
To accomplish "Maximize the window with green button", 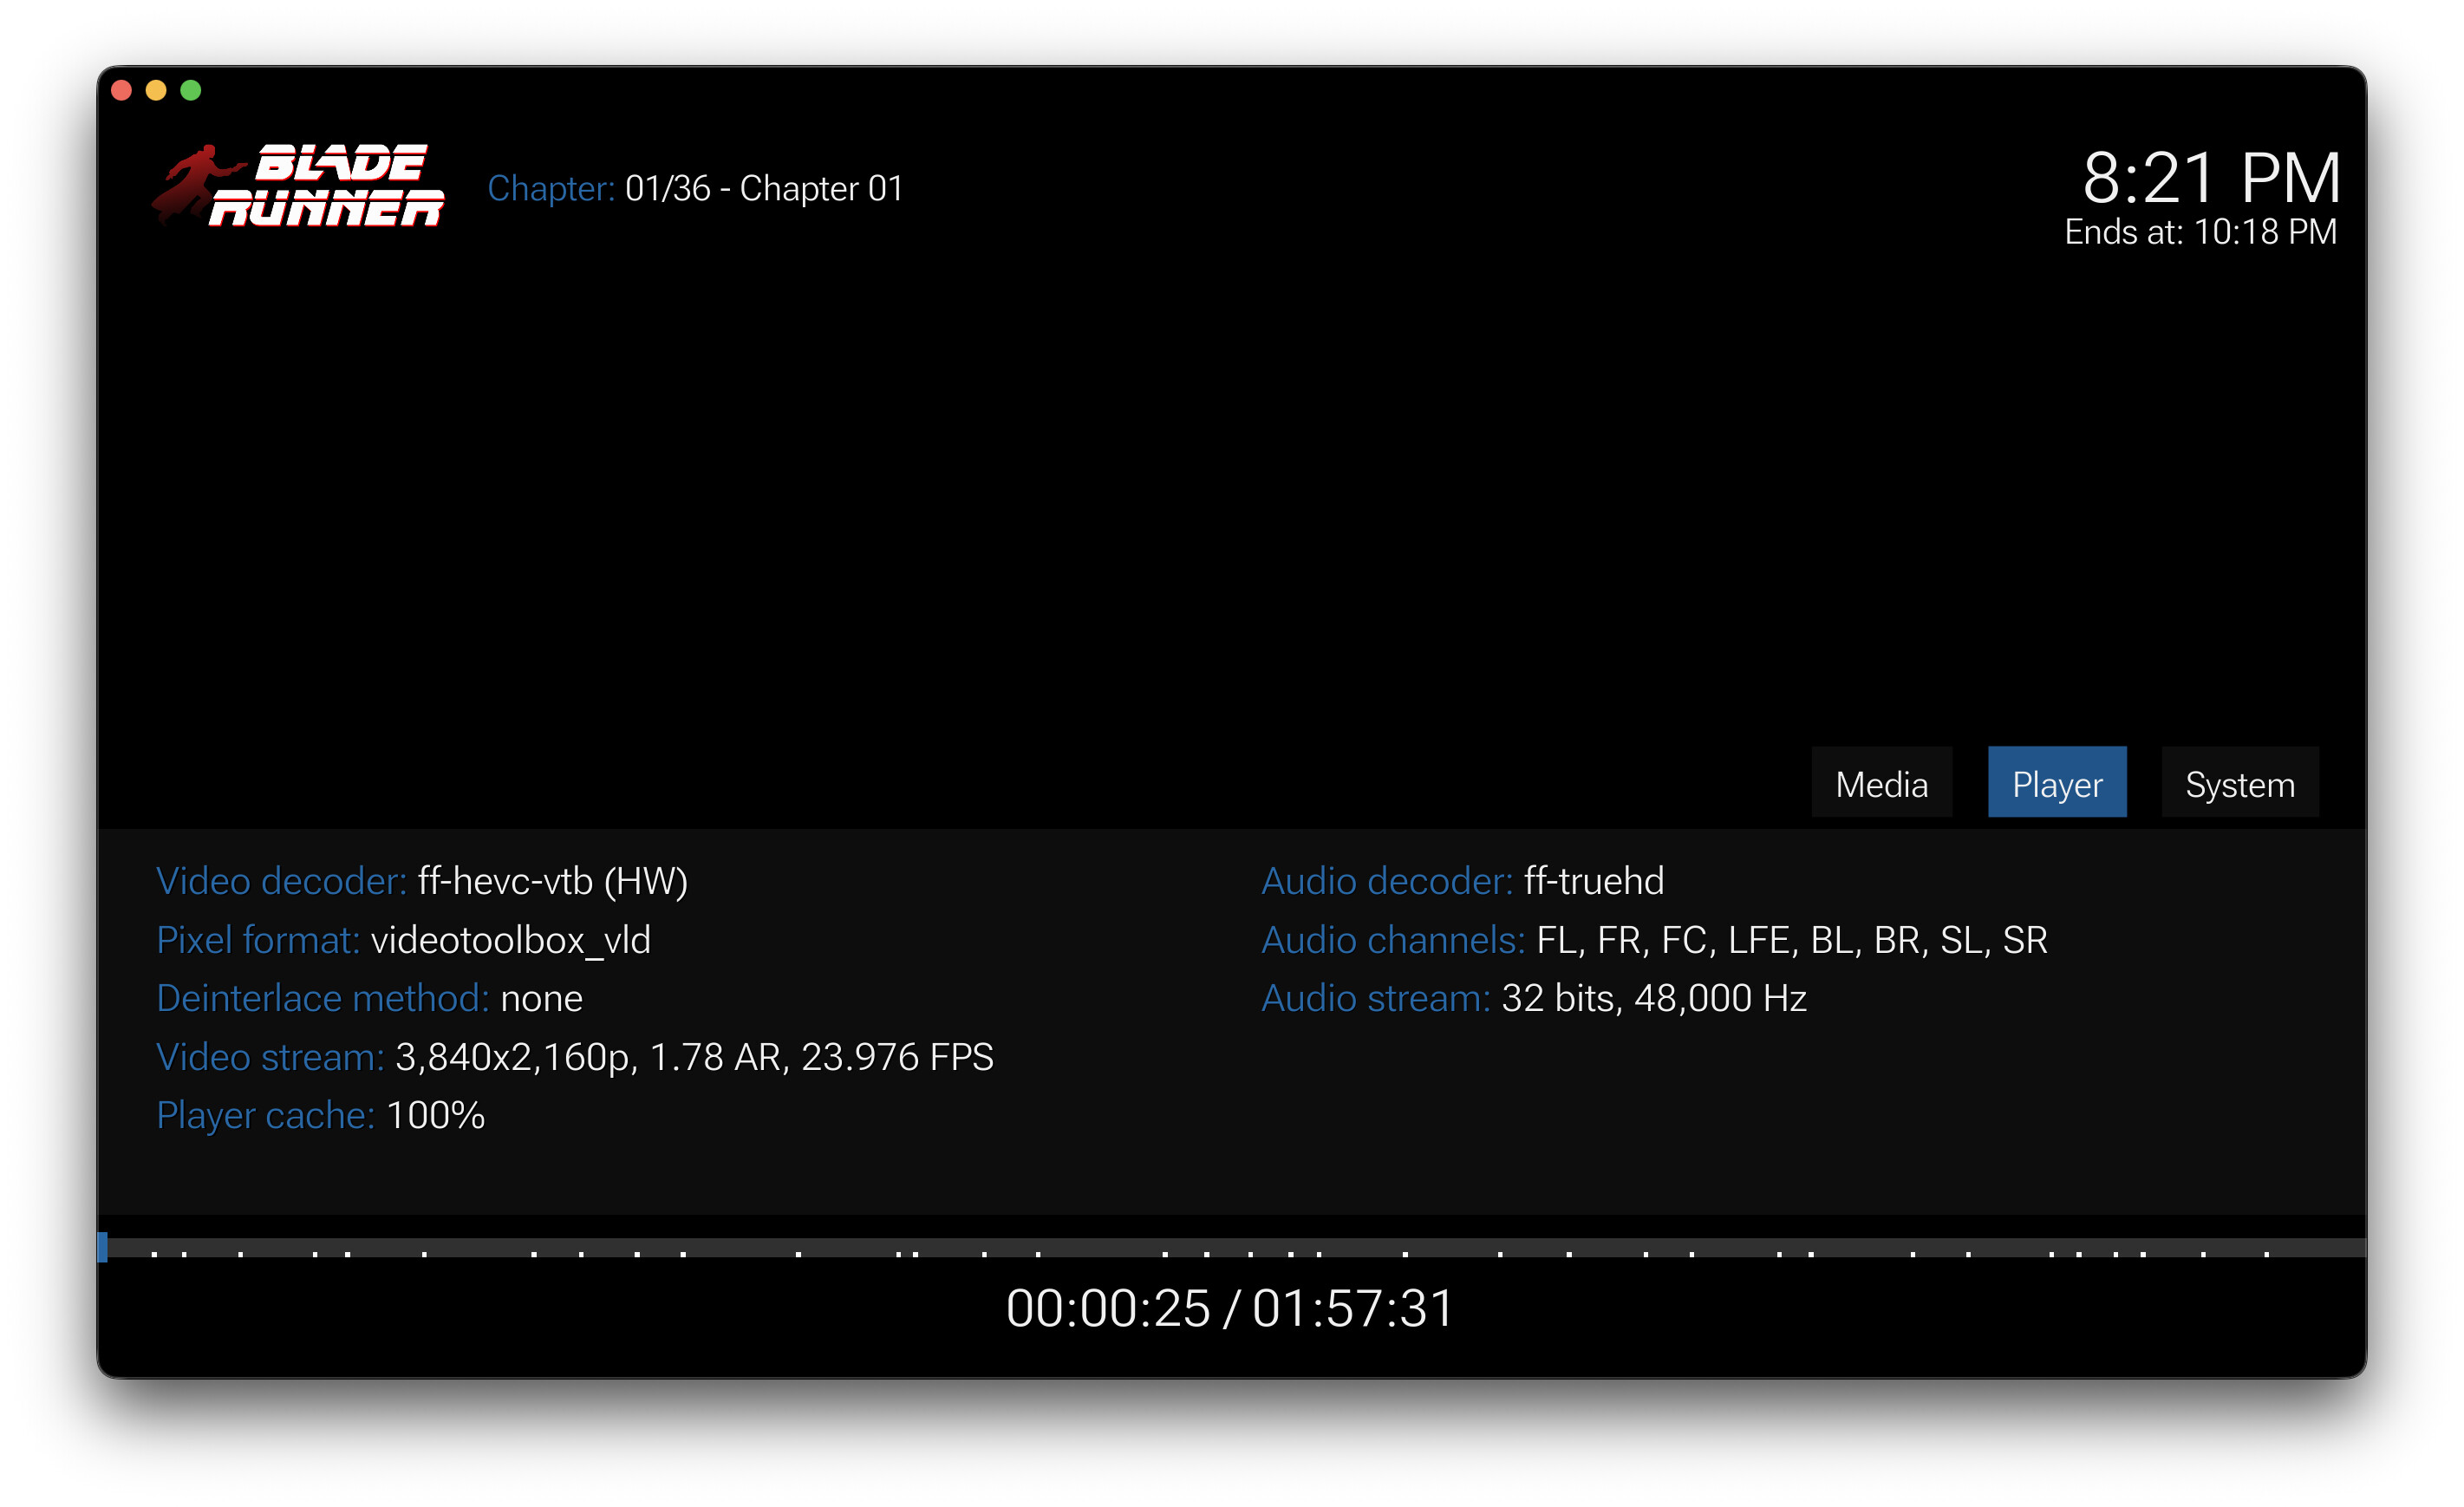I will [x=191, y=91].
